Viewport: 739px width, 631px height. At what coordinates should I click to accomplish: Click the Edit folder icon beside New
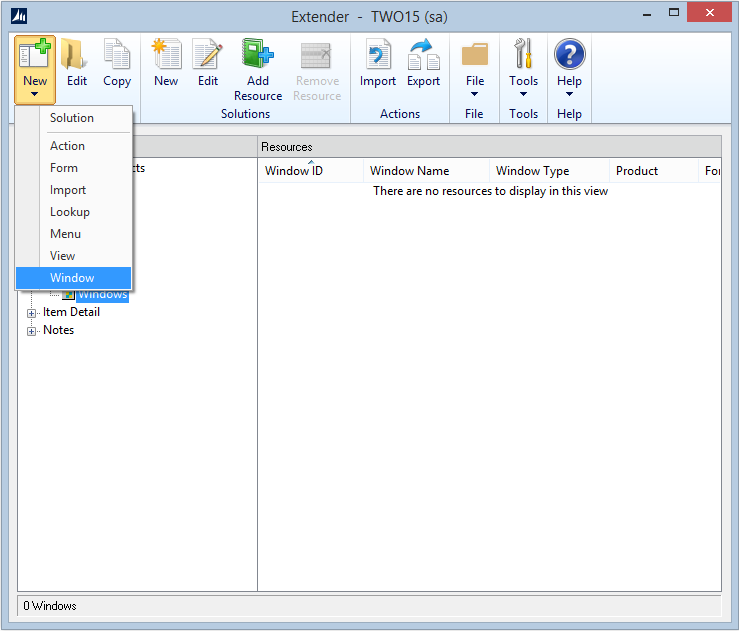tap(75, 54)
